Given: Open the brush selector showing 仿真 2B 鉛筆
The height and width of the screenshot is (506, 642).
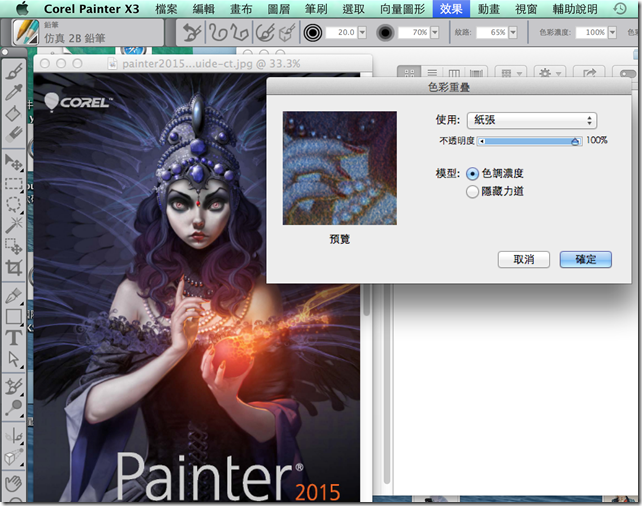Looking at the screenshot, I should (x=87, y=32).
